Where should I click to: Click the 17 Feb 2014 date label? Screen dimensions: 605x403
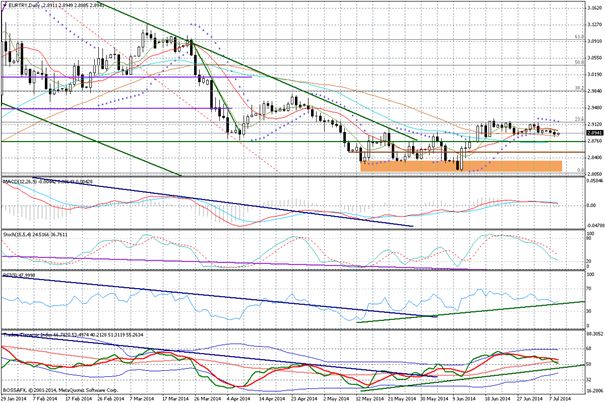coord(78,398)
